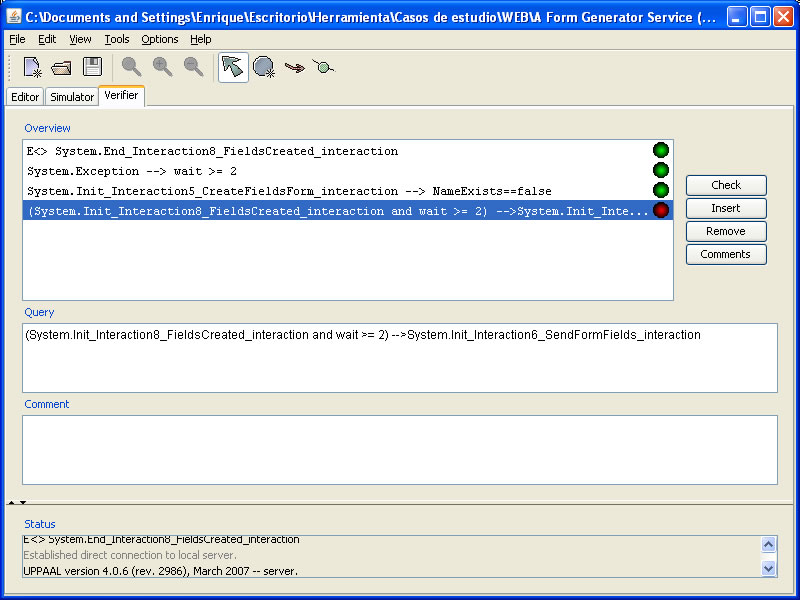
Task: Pick the Add Location tool
Action: [264, 67]
